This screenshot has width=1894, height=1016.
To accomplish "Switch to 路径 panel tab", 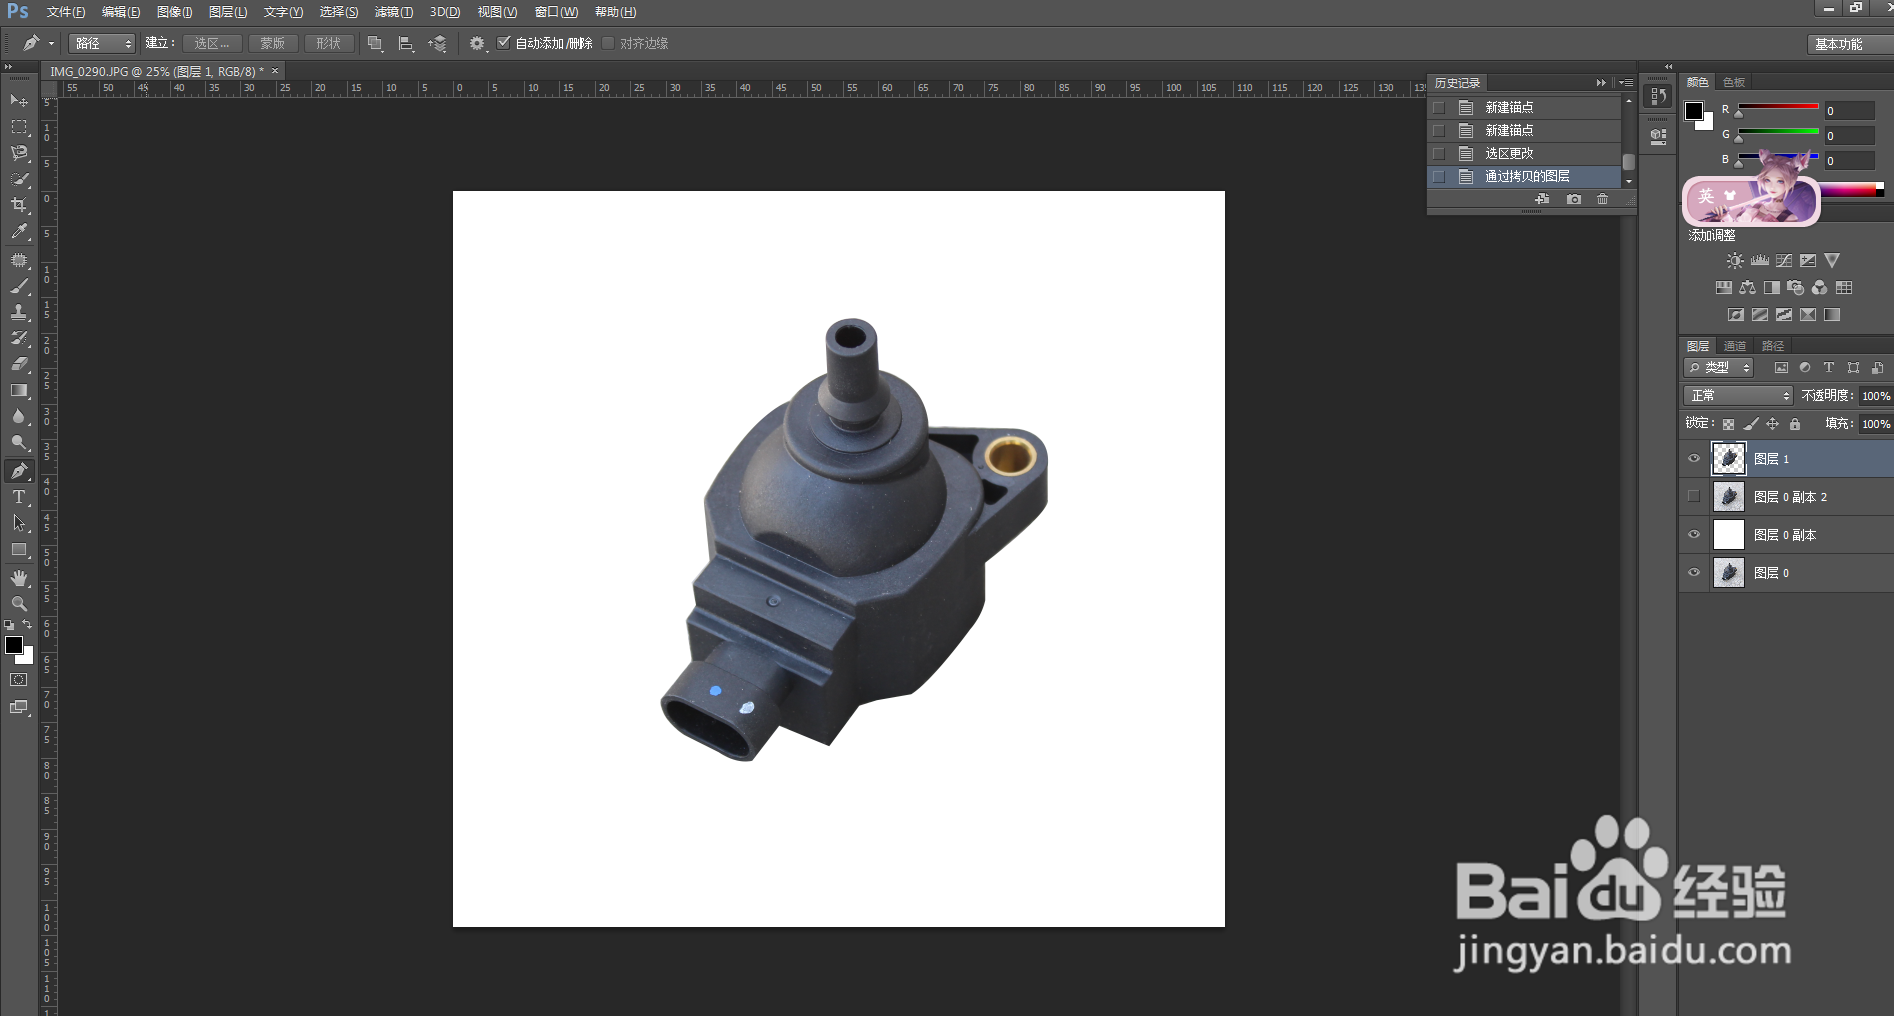I will 1773,346.
